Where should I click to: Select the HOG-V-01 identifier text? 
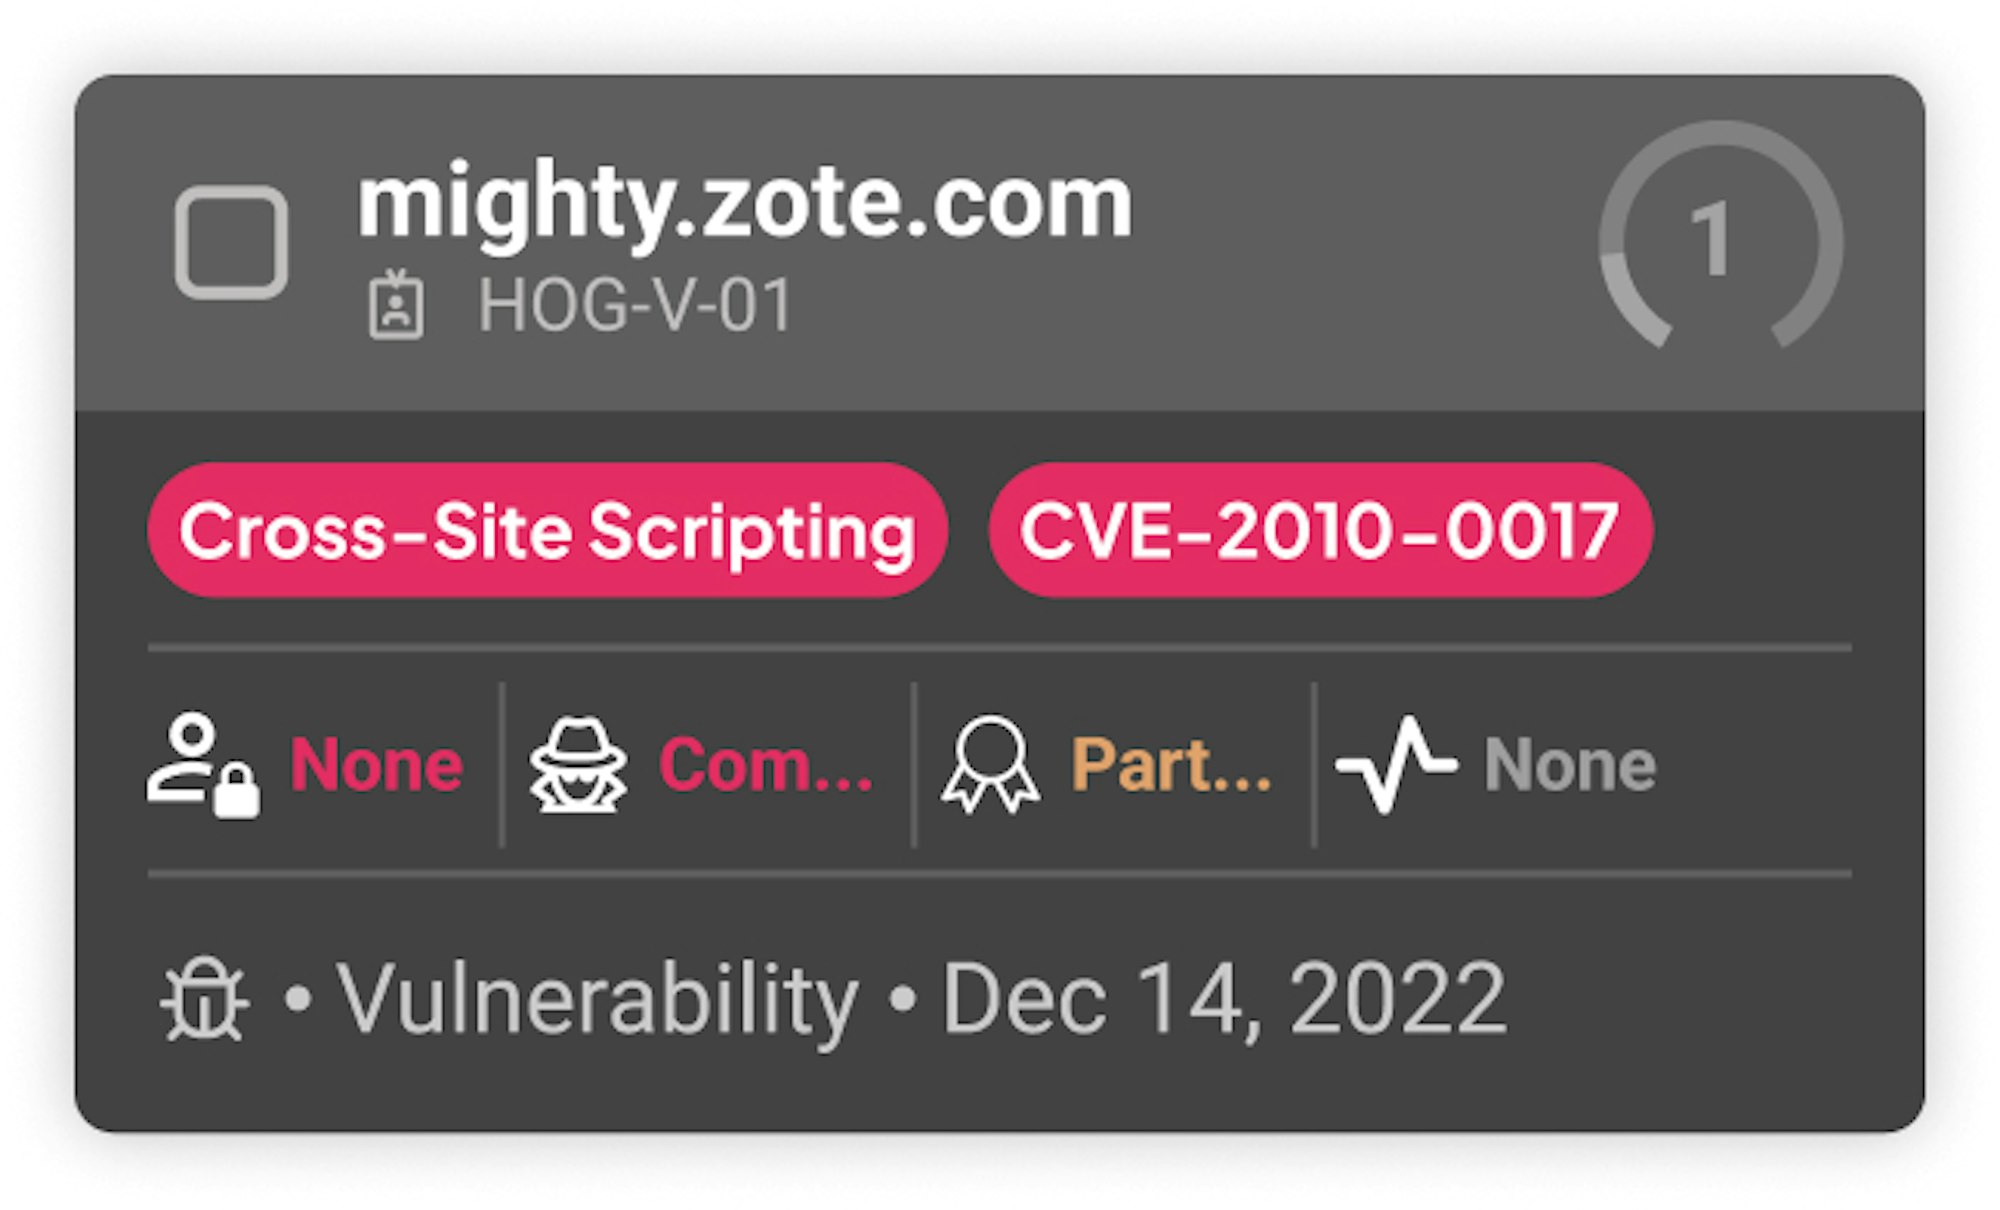pos(636,305)
